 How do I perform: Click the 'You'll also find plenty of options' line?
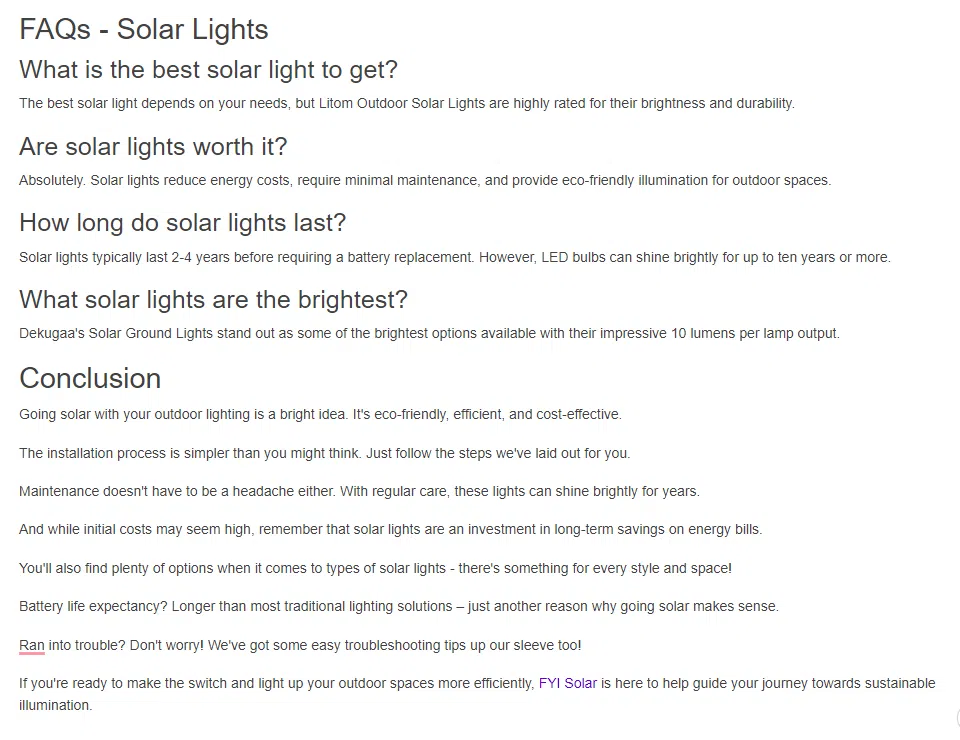tap(375, 569)
